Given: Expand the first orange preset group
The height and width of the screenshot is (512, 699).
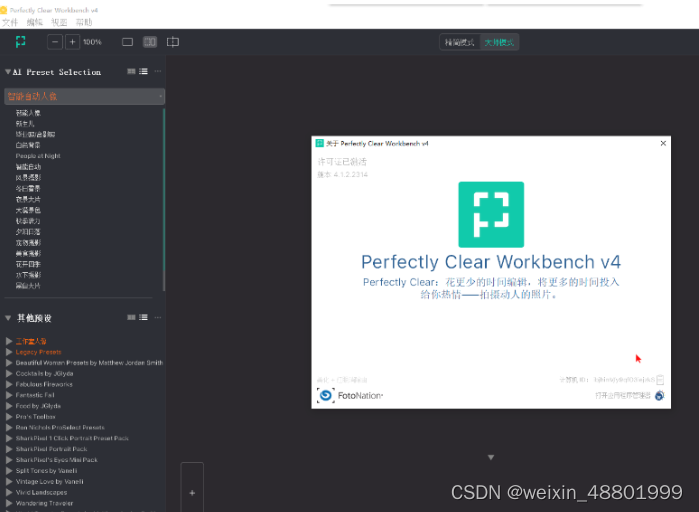Looking at the screenshot, I should pos(9,341).
